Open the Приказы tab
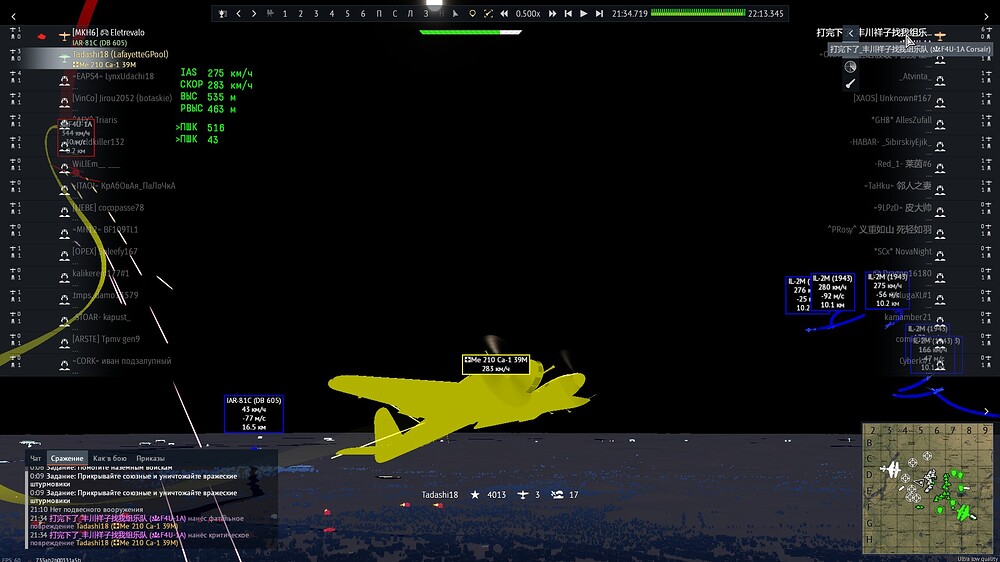The height and width of the screenshot is (562, 1000). 150,458
